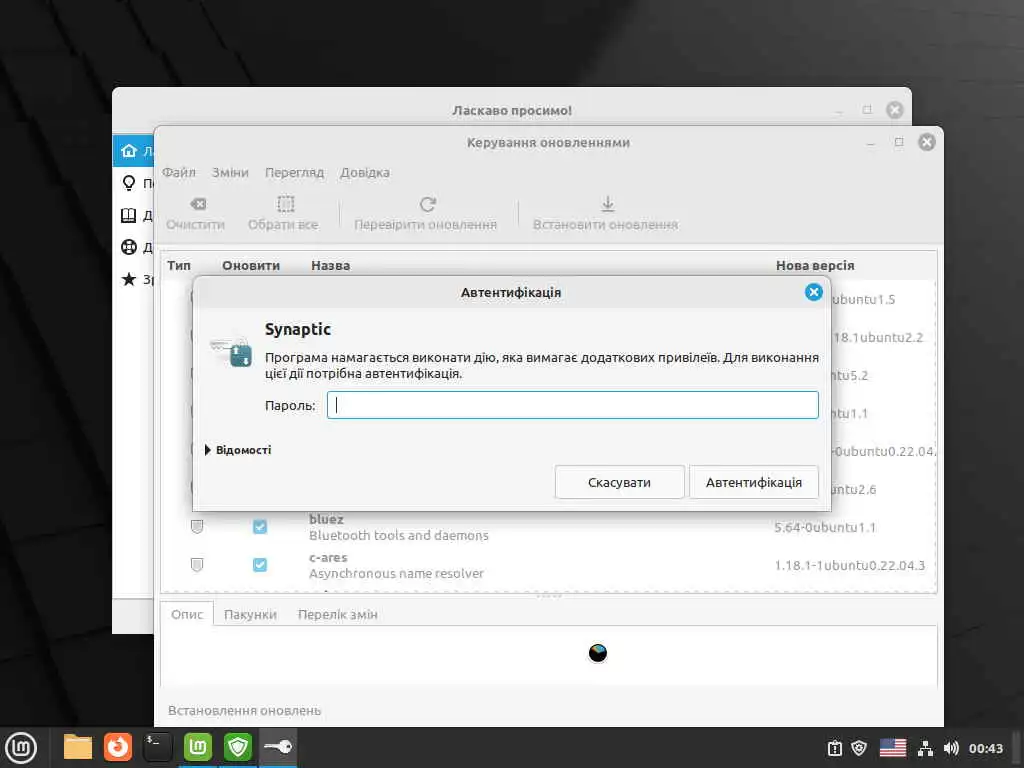Open the Файл menu
The width and height of the screenshot is (1024, 768).
point(179,172)
